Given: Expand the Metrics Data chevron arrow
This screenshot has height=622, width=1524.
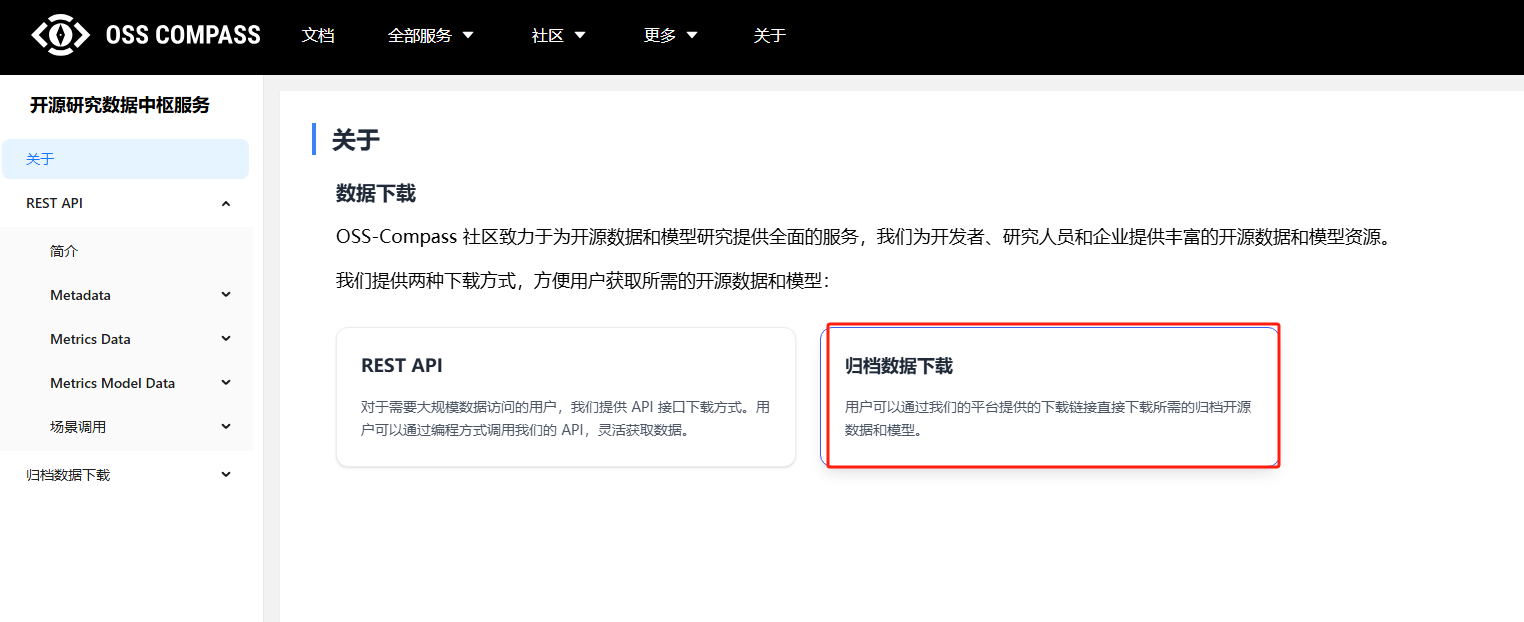Looking at the screenshot, I should click(x=226, y=339).
